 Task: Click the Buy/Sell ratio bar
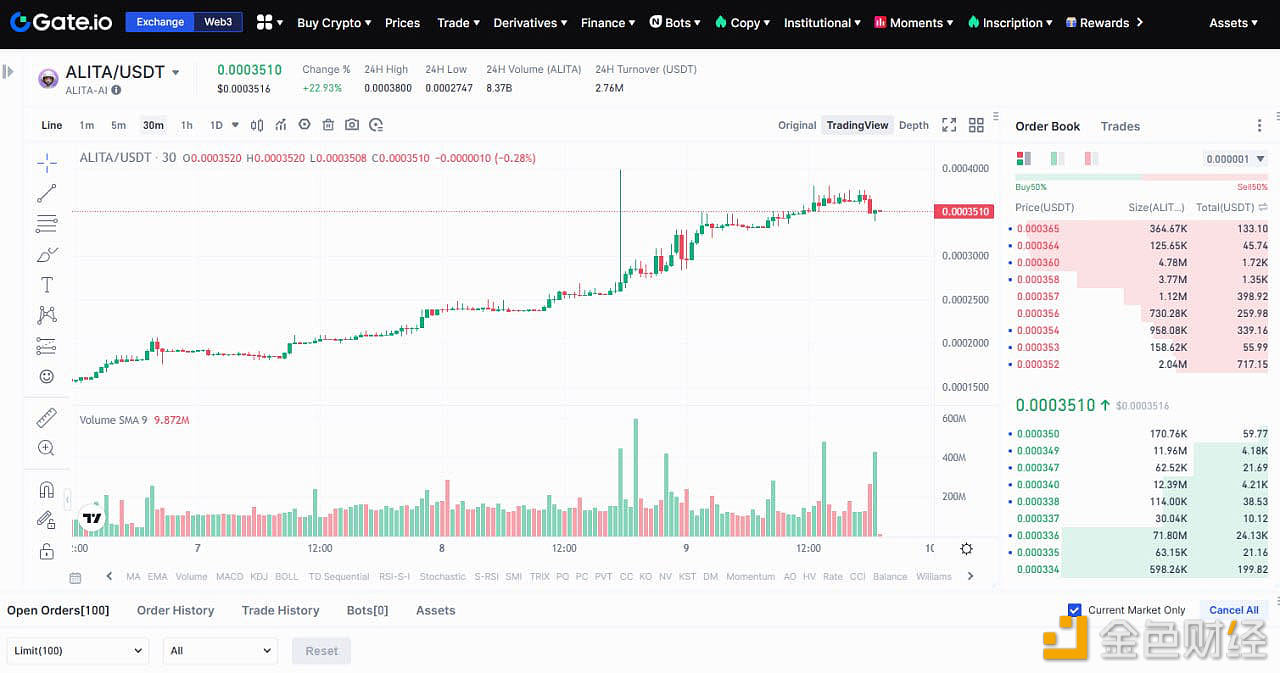pos(1141,177)
